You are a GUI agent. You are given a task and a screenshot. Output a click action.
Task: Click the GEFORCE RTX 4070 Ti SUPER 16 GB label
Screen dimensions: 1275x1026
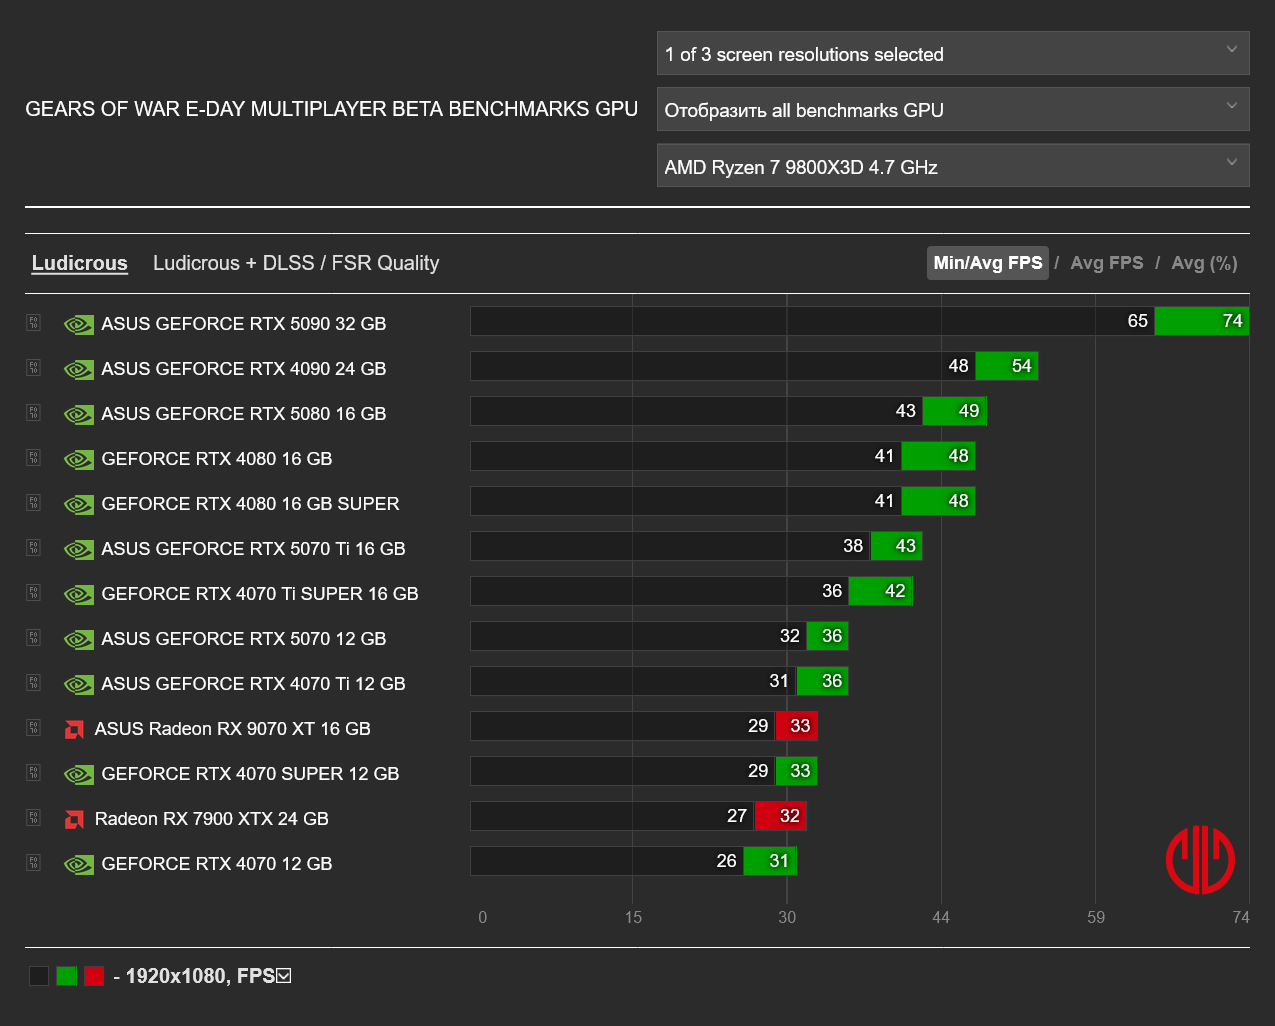[260, 594]
